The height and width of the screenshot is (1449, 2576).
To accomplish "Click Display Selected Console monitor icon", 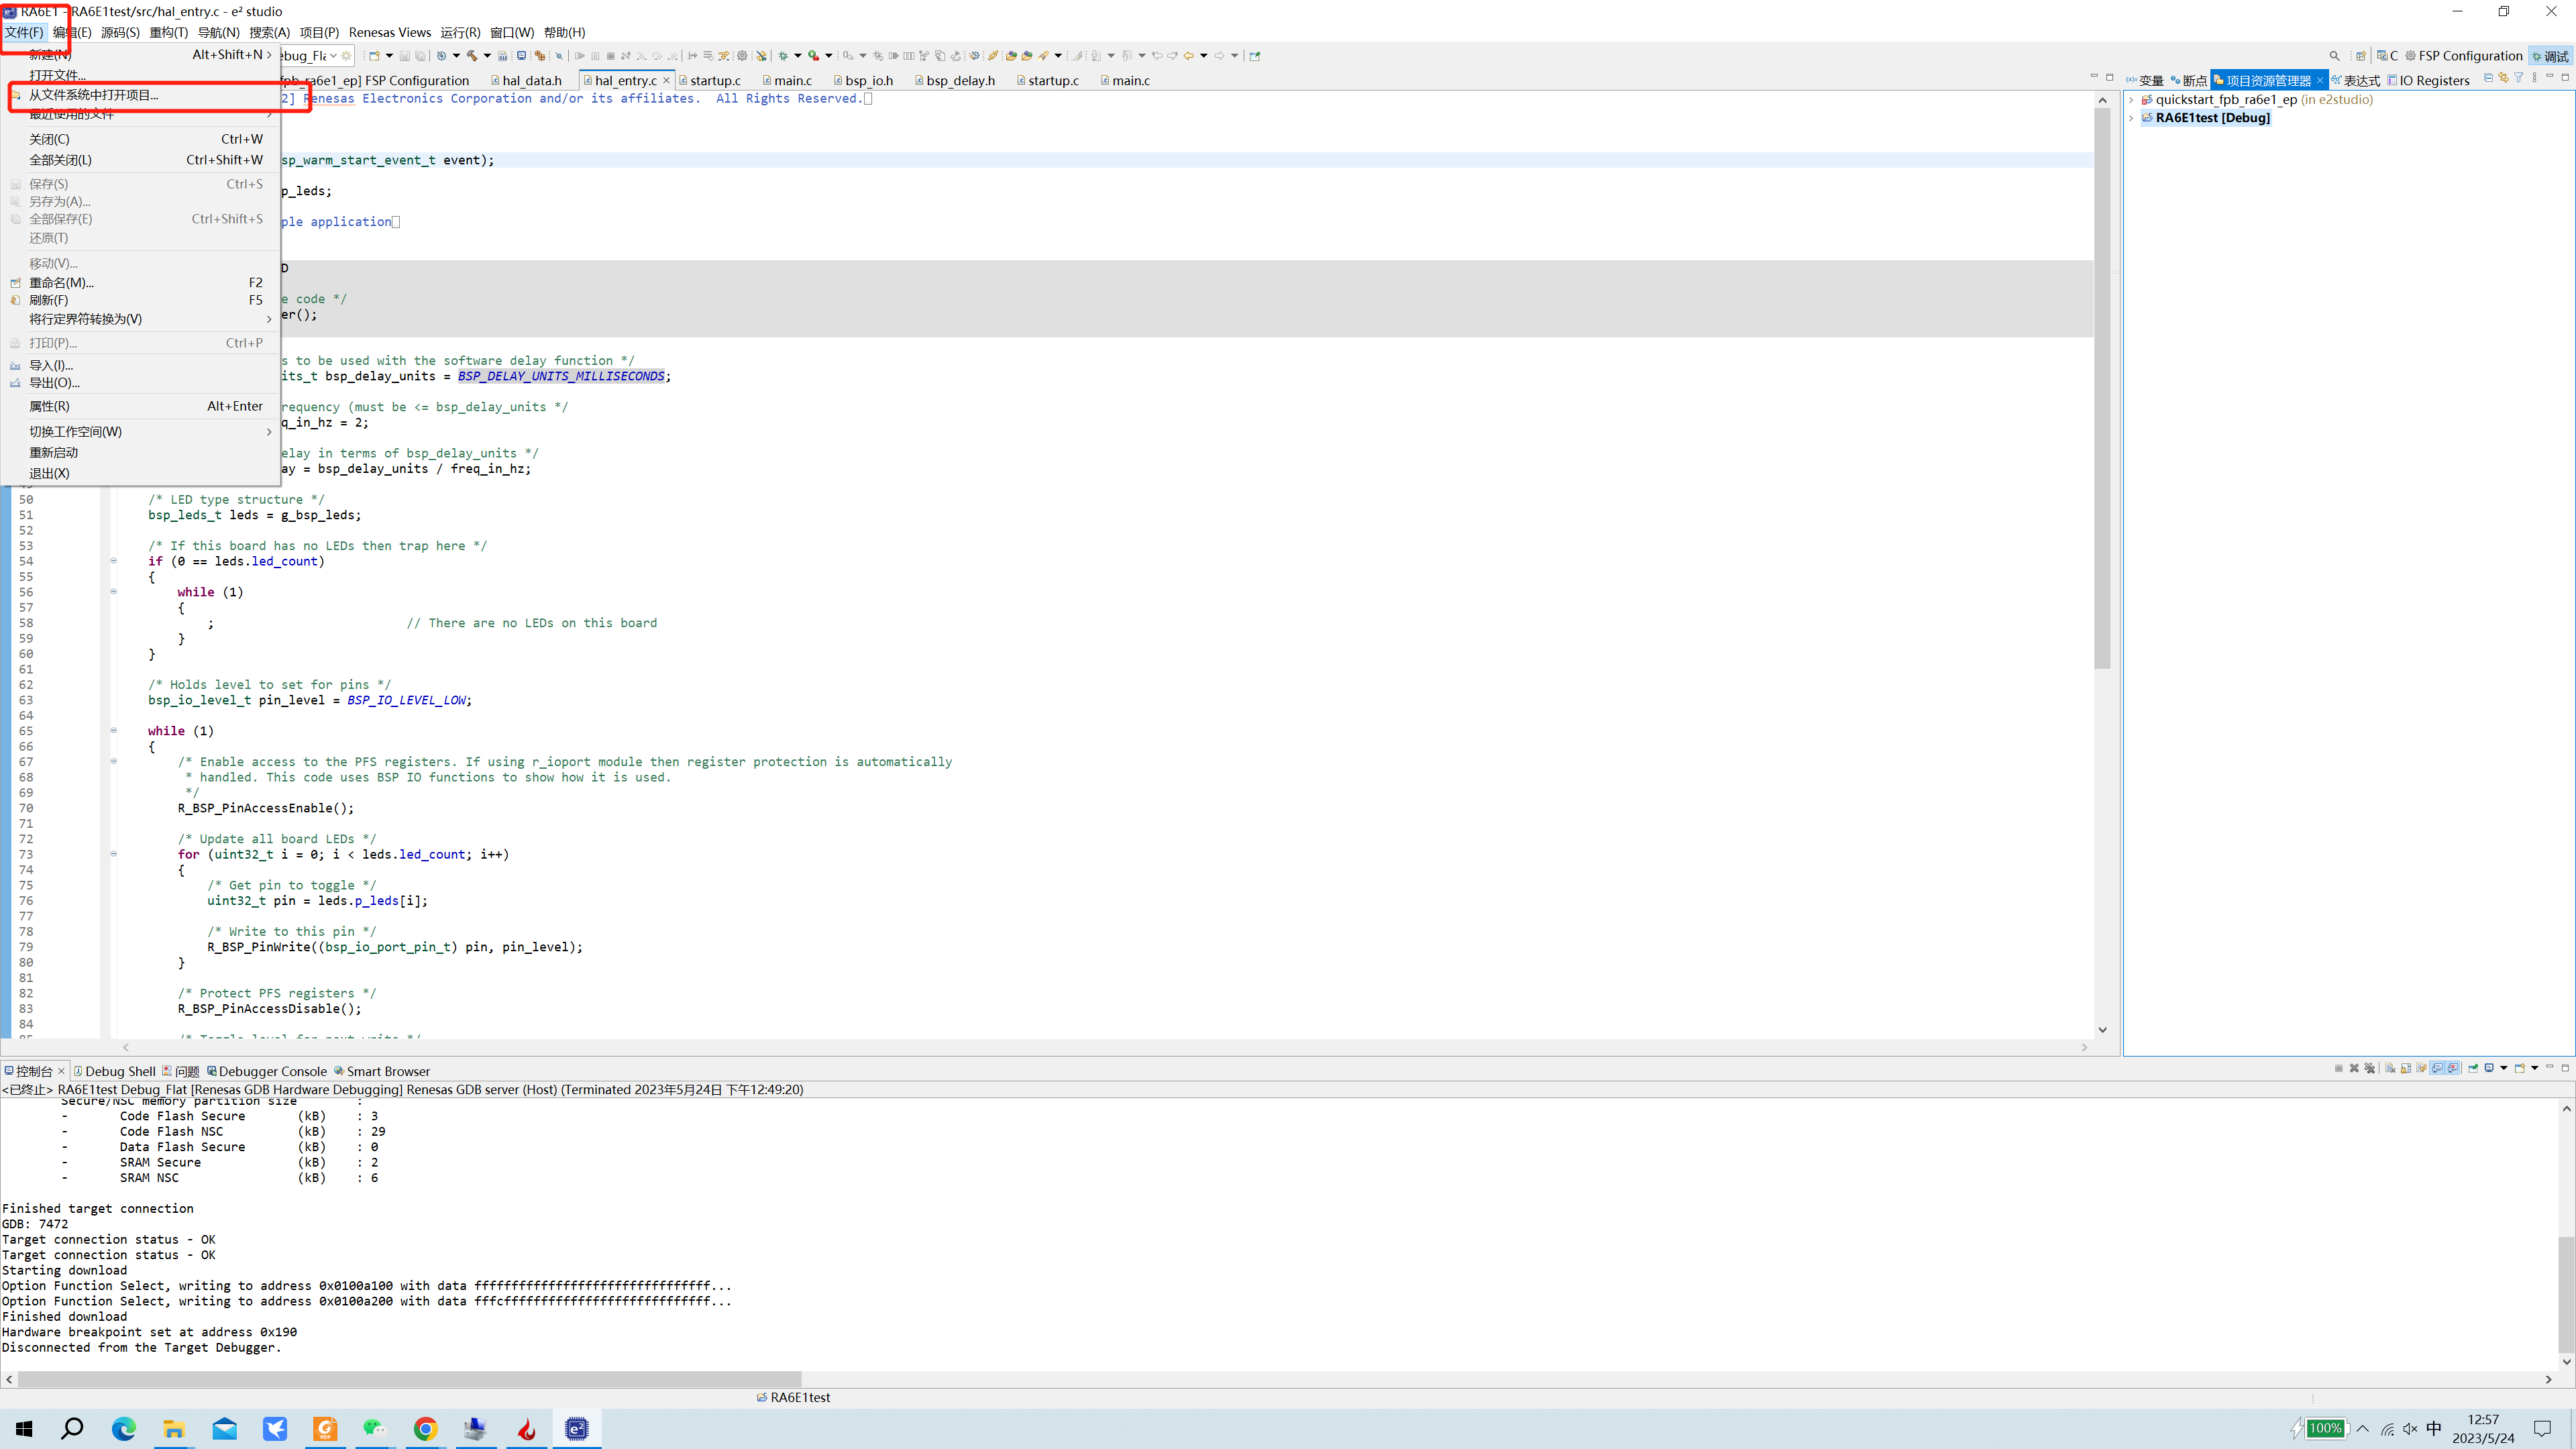I will coord(2489,1068).
